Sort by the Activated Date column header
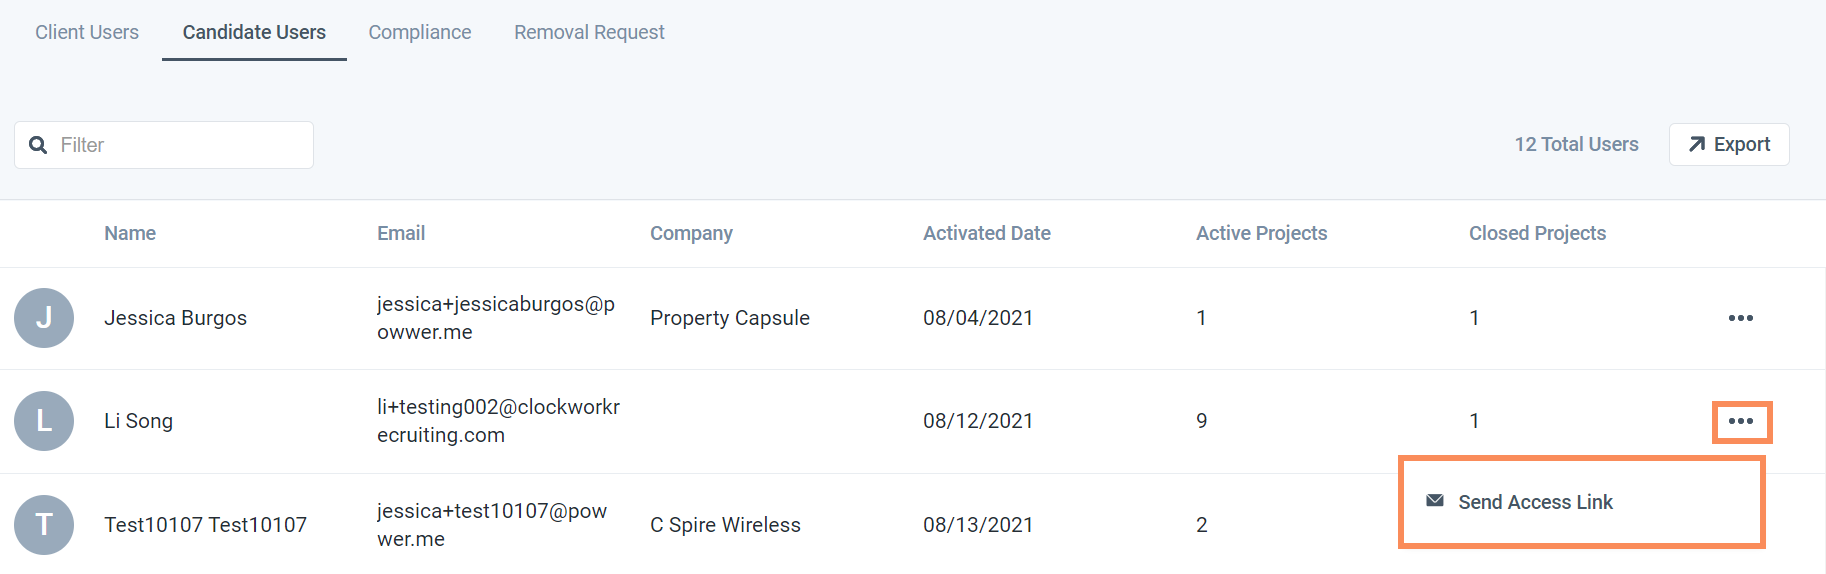The height and width of the screenshot is (574, 1826). point(986,233)
